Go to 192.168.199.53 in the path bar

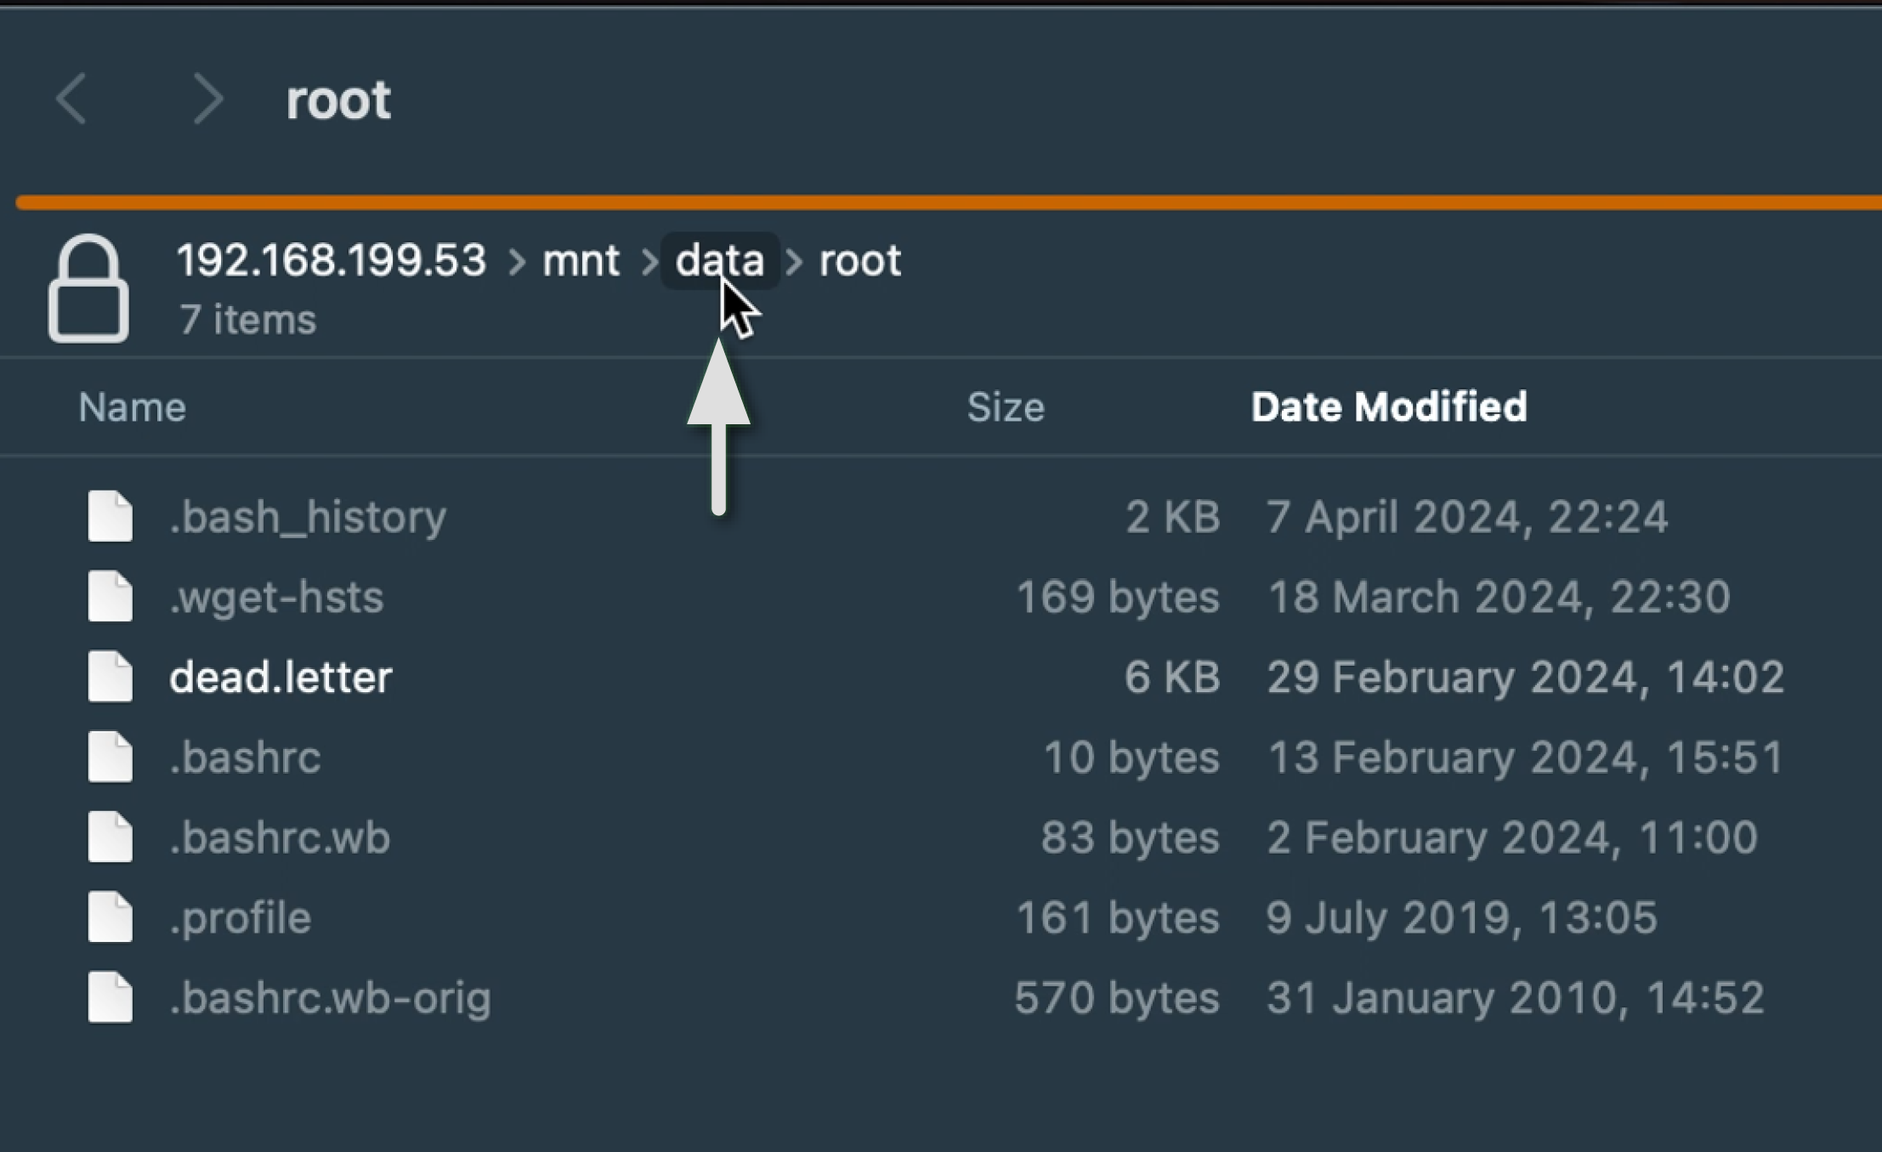(x=331, y=261)
